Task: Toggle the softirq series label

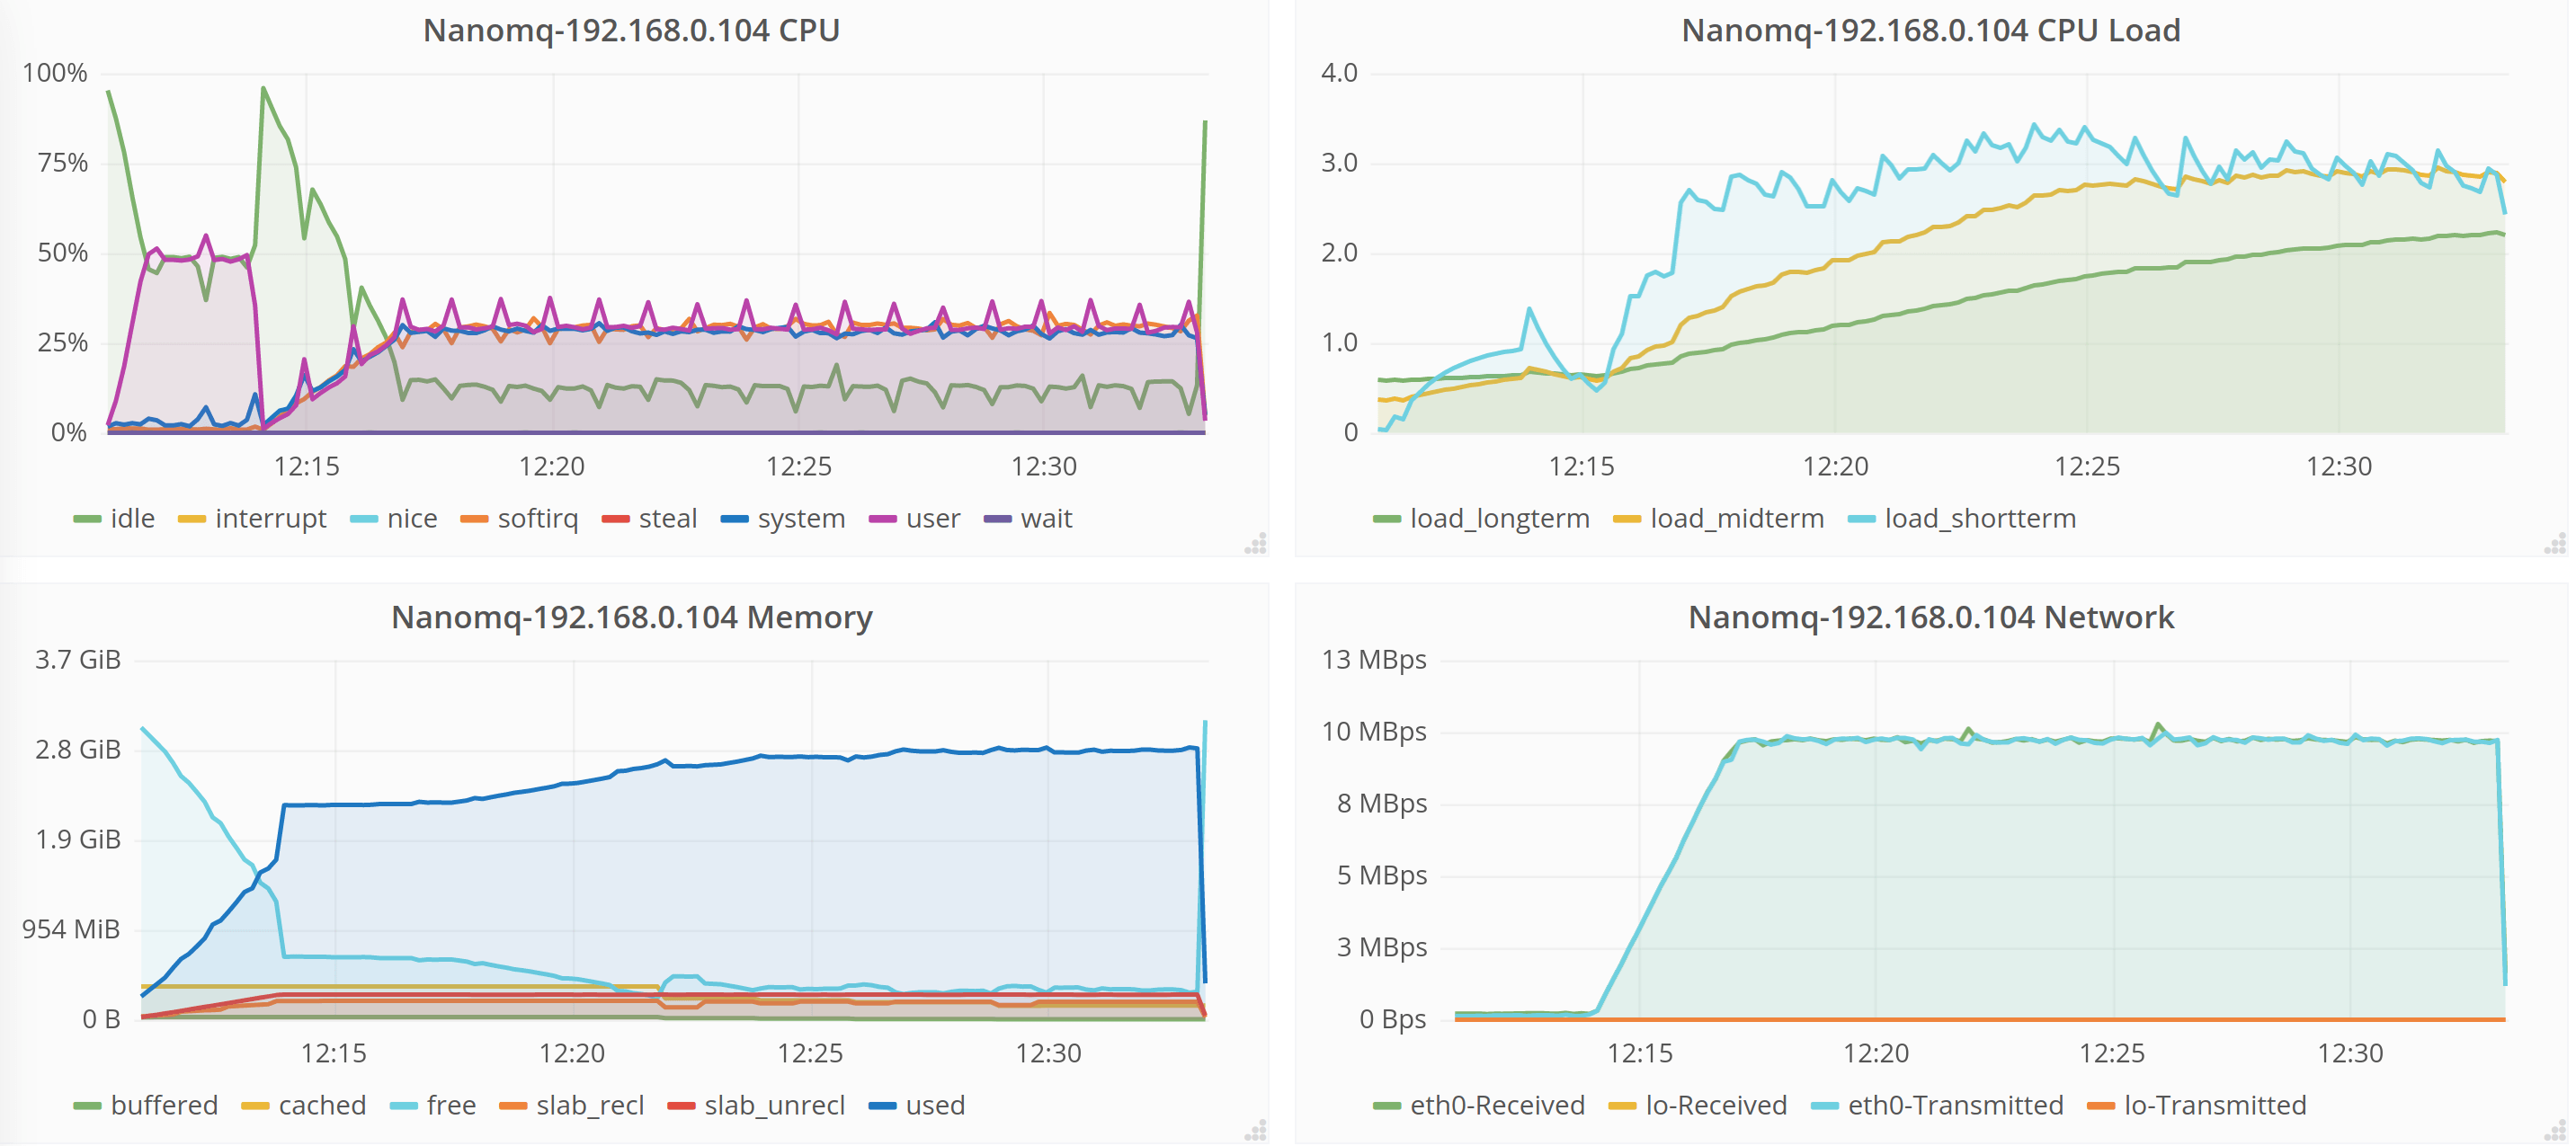Action: pos(537,519)
